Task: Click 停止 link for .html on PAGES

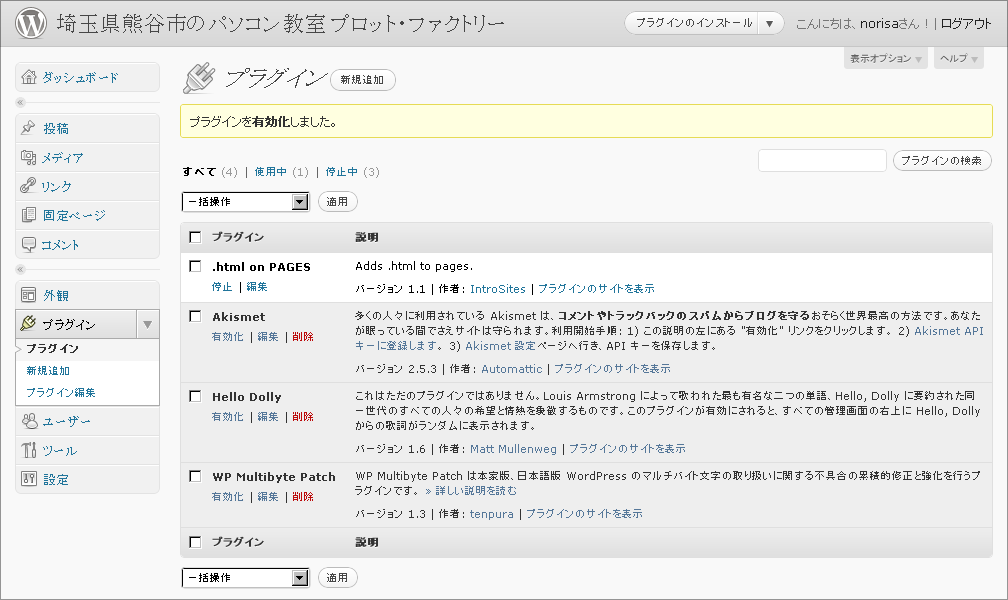Action: (x=222, y=287)
